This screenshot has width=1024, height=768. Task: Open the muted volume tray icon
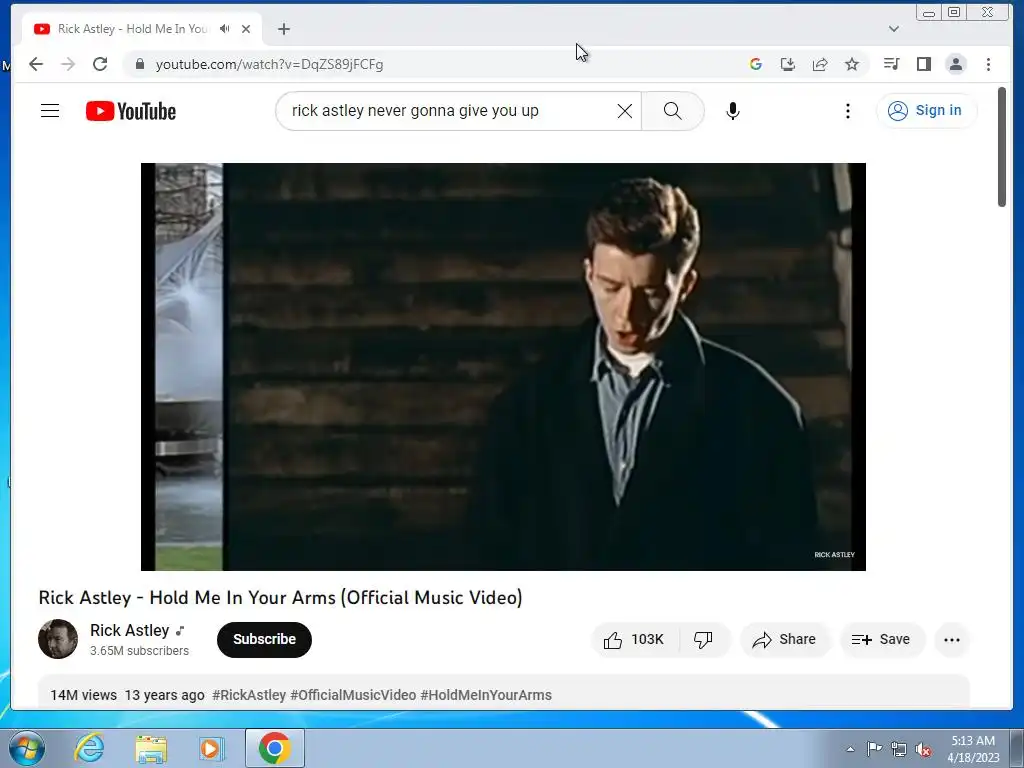coord(923,750)
